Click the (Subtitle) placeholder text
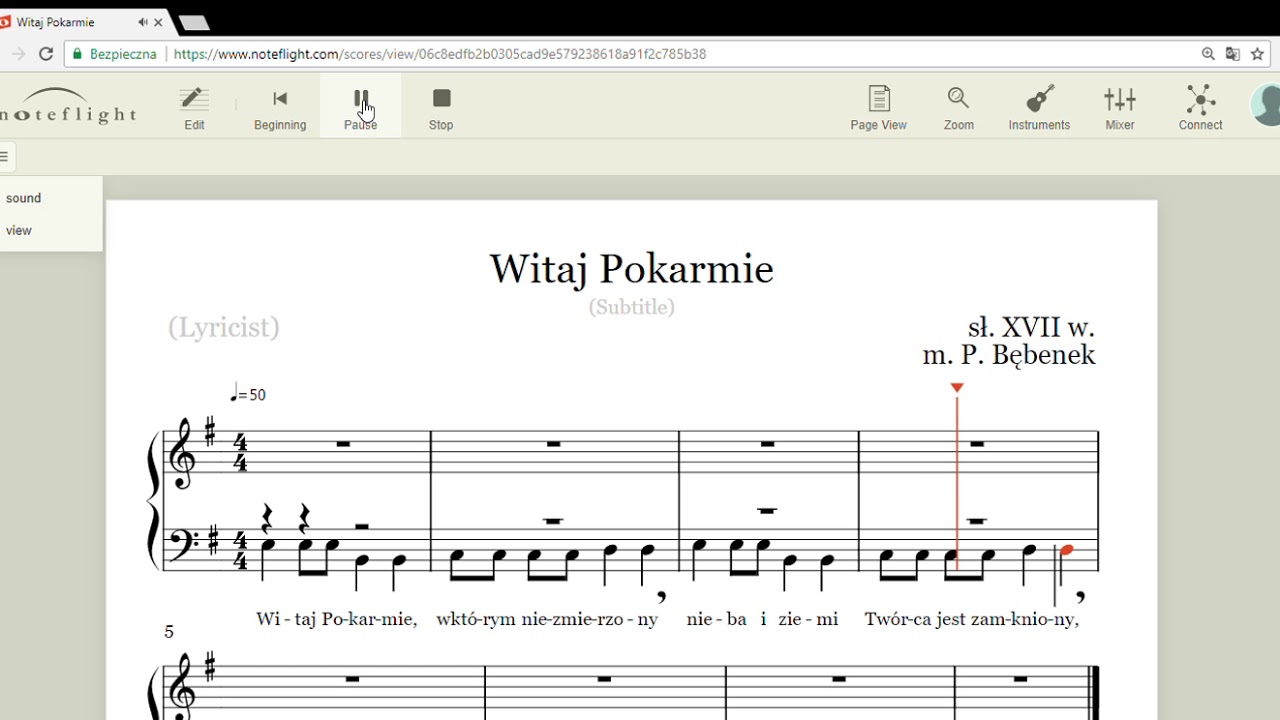Viewport: 1280px width, 720px height. pos(631,307)
